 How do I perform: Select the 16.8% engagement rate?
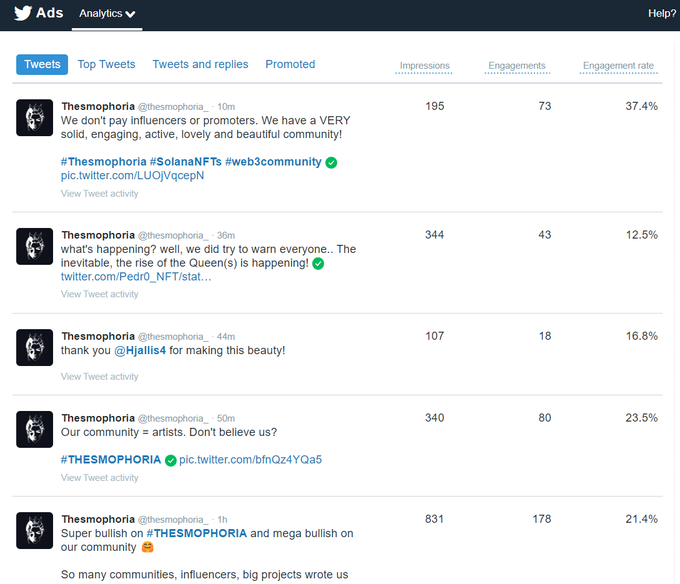coord(641,336)
